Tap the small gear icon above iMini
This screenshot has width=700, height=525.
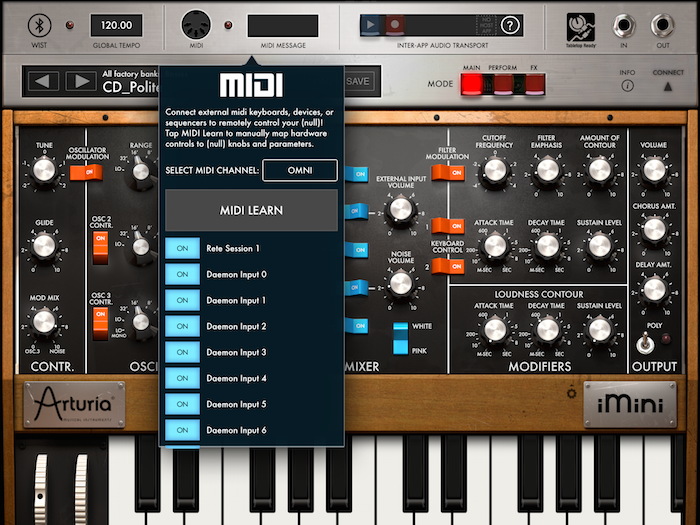click(571, 393)
